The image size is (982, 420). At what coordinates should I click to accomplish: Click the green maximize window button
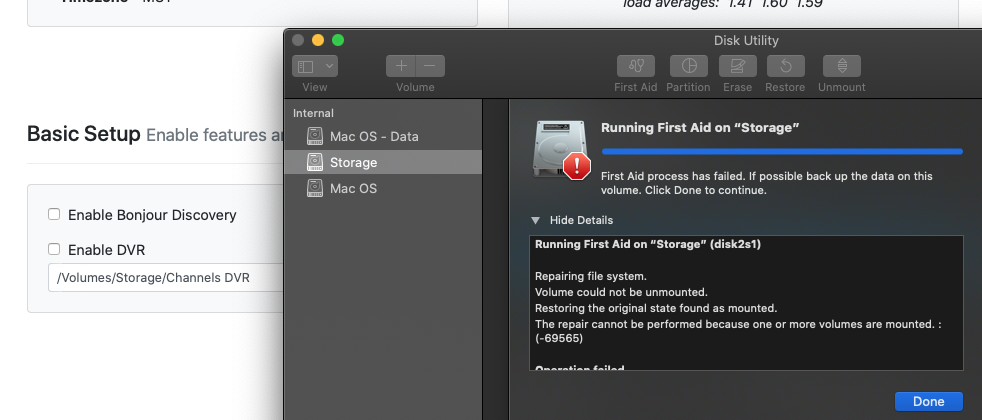(x=338, y=40)
